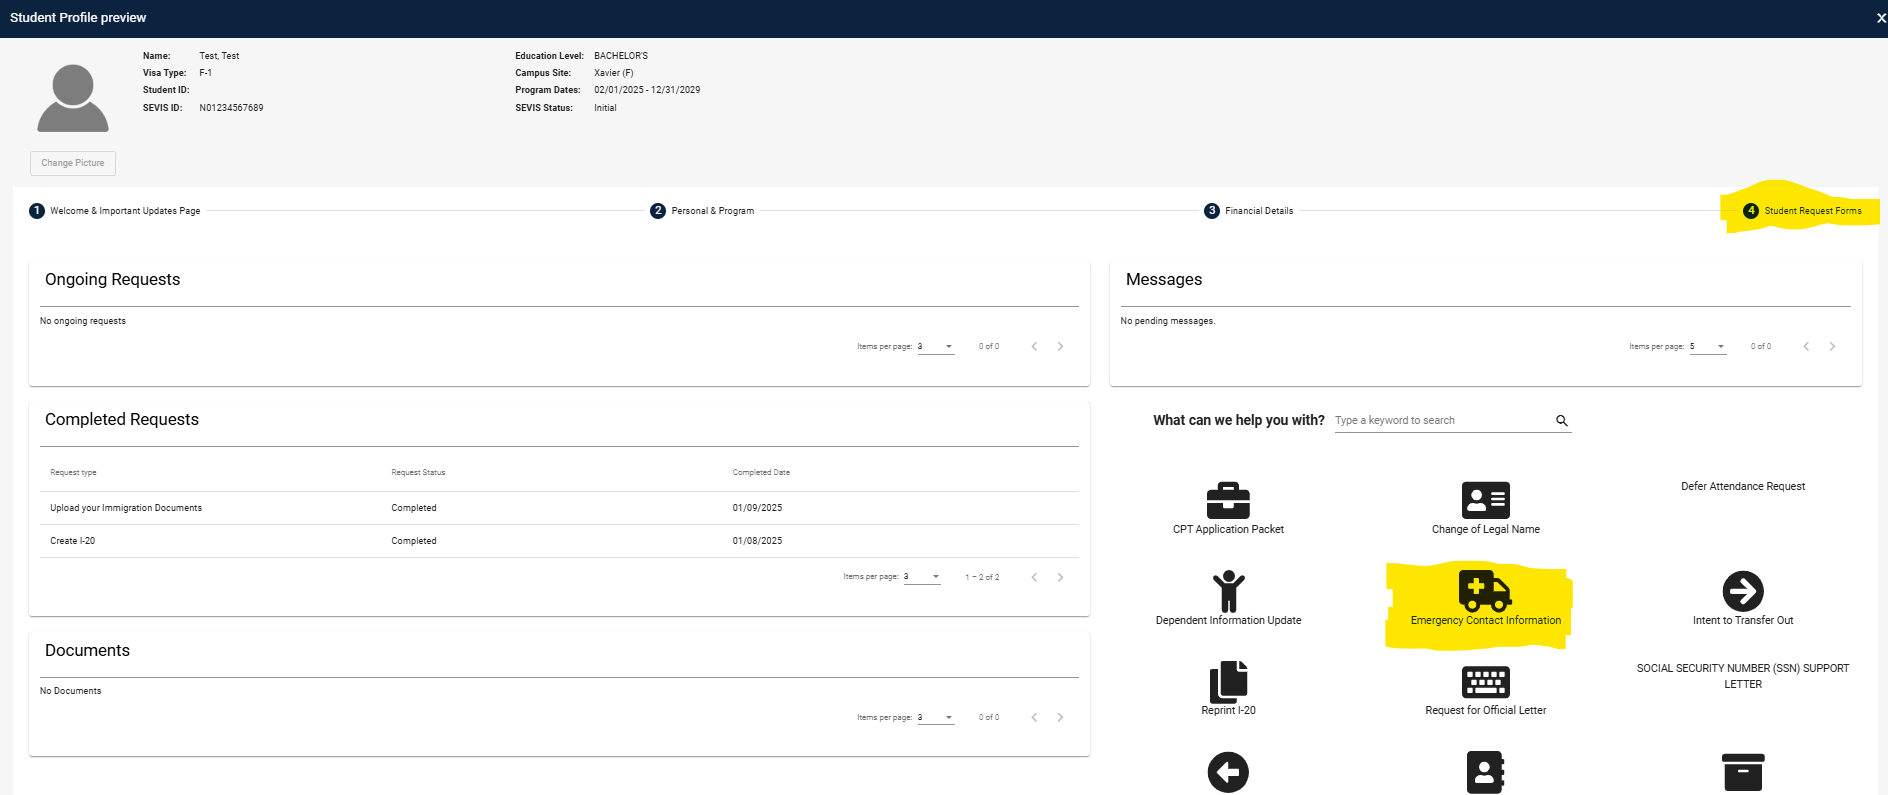Open Documents items per page dropdown

(x=936, y=718)
